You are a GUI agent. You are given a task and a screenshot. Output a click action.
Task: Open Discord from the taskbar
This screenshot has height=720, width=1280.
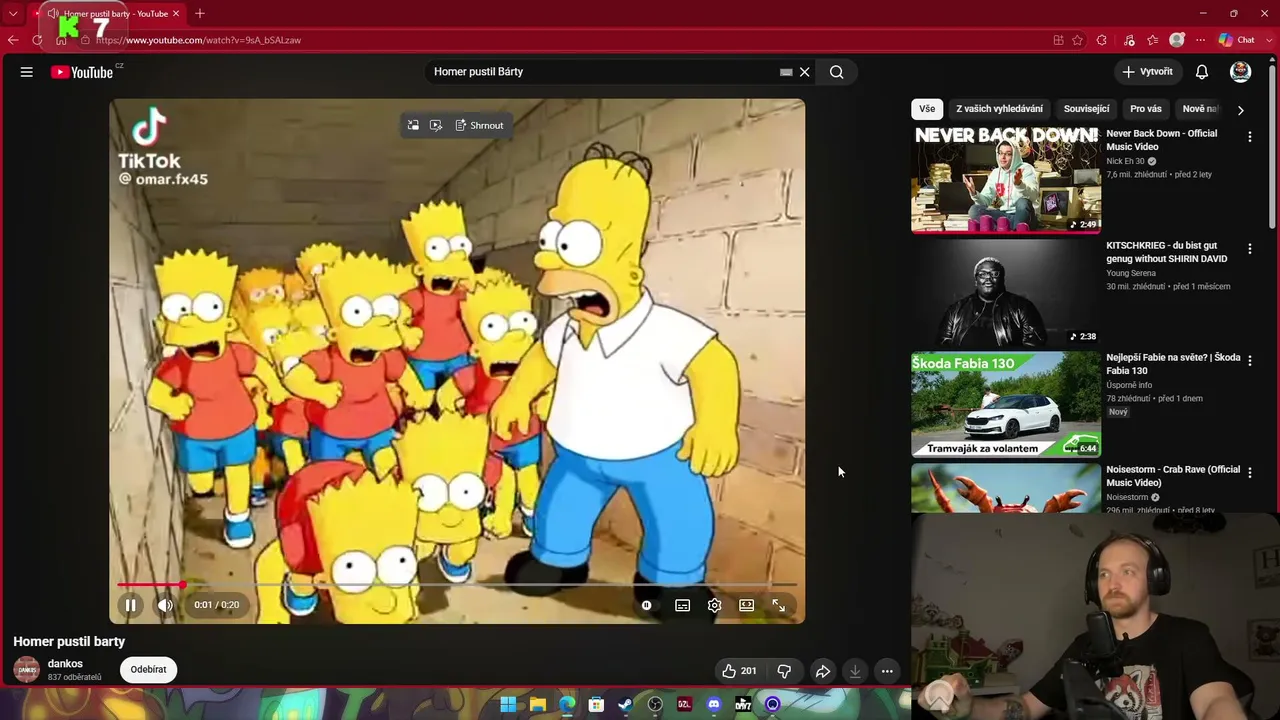tap(713, 704)
